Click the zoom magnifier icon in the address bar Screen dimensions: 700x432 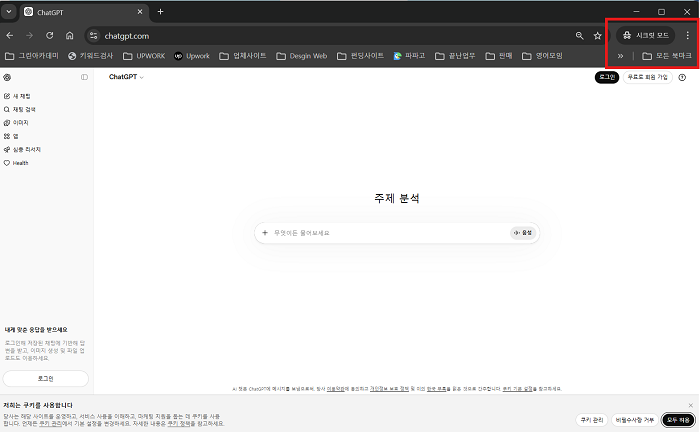click(579, 36)
